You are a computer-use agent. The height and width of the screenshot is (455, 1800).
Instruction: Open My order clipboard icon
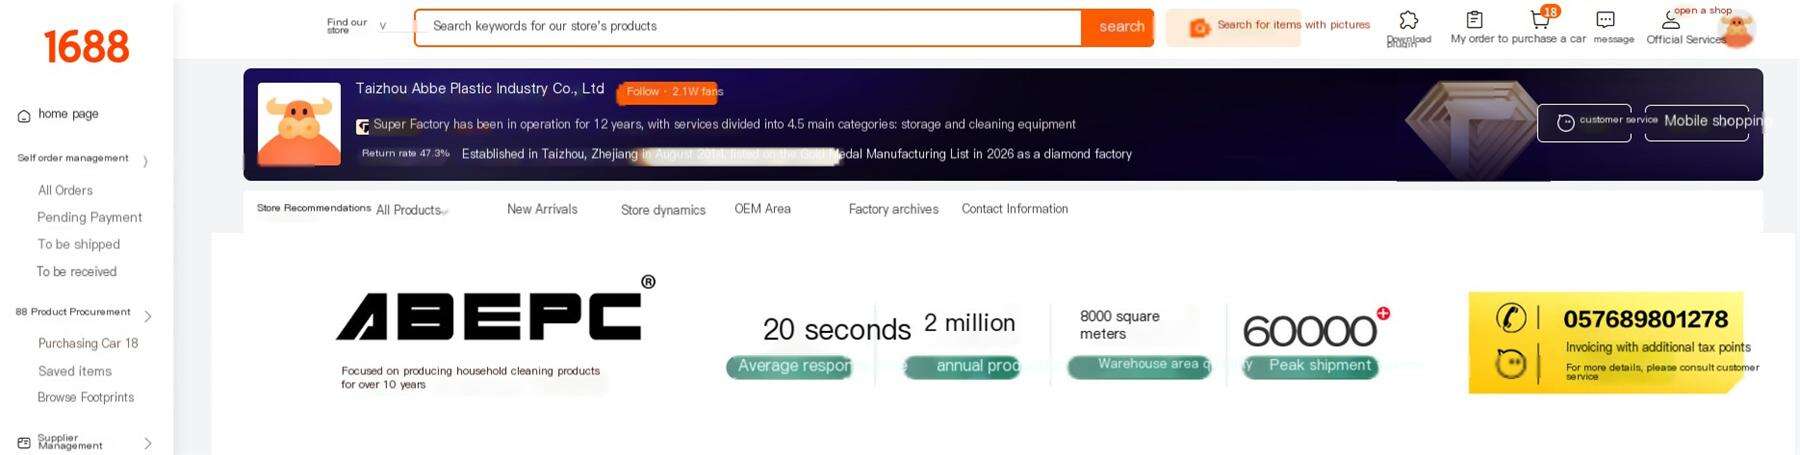tap(1474, 20)
